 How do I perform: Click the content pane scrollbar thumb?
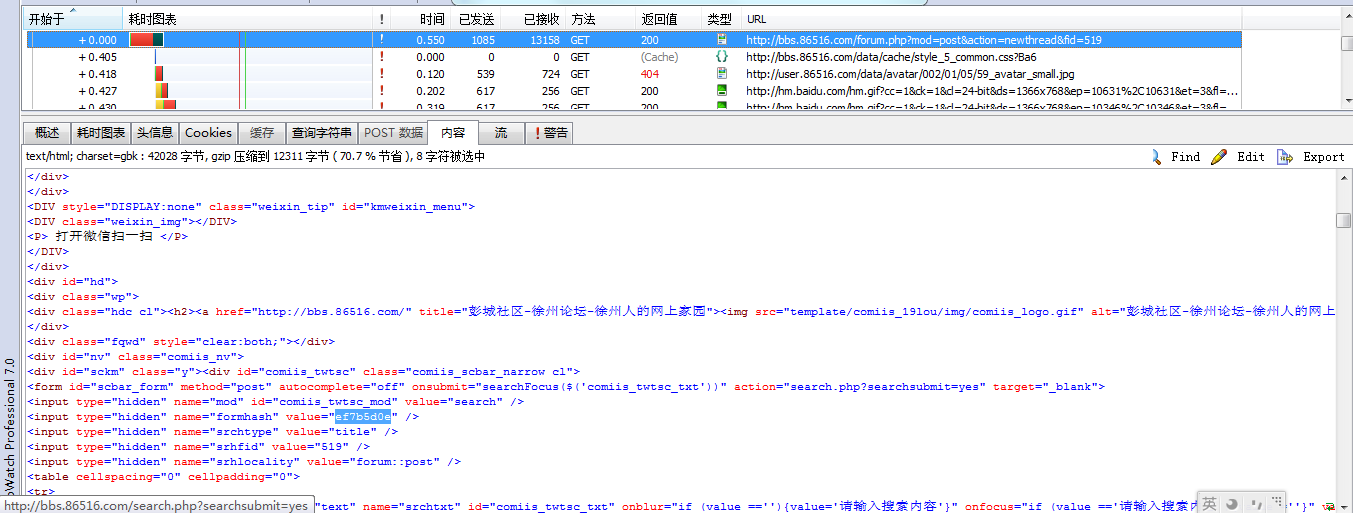pyautogui.click(x=1344, y=220)
